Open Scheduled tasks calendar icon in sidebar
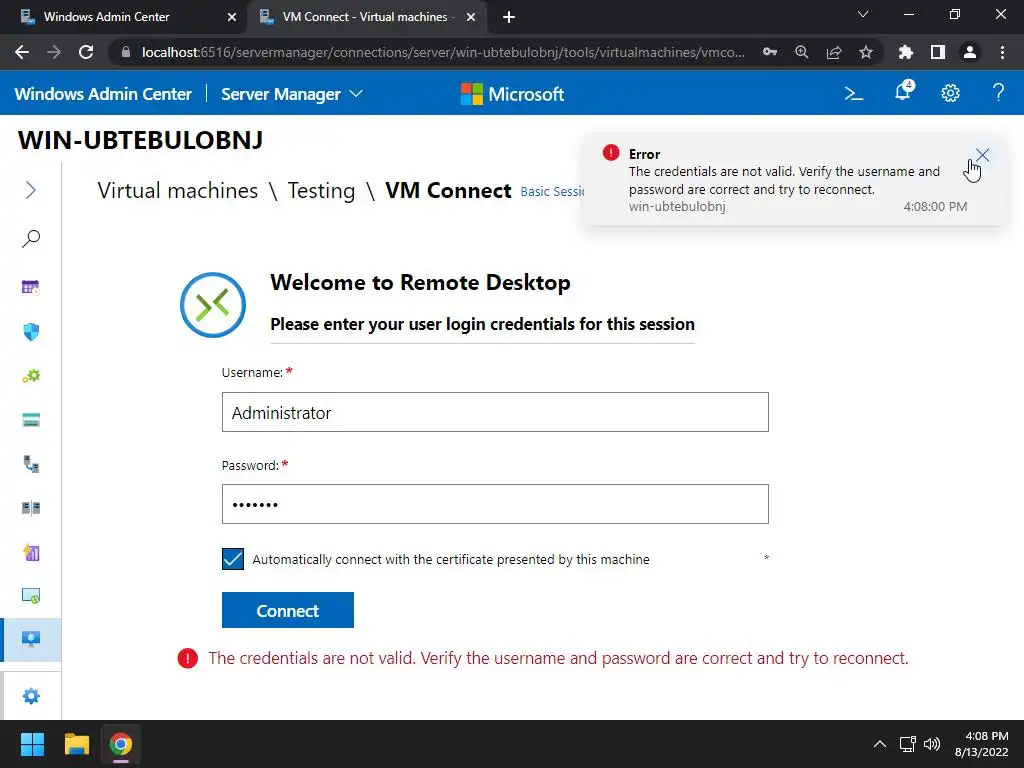The image size is (1024, 768). [31, 287]
